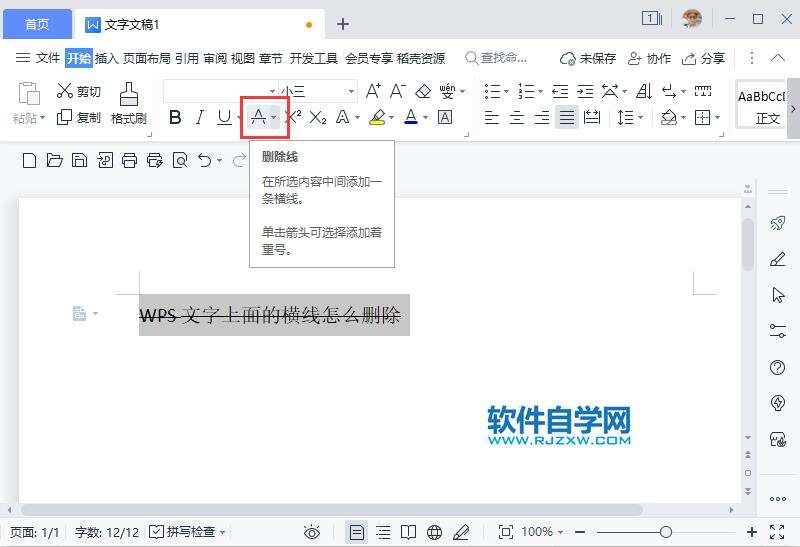Switch to the 页面布局 tab
Image resolution: width=800 pixels, height=547 pixels.
tap(147, 58)
